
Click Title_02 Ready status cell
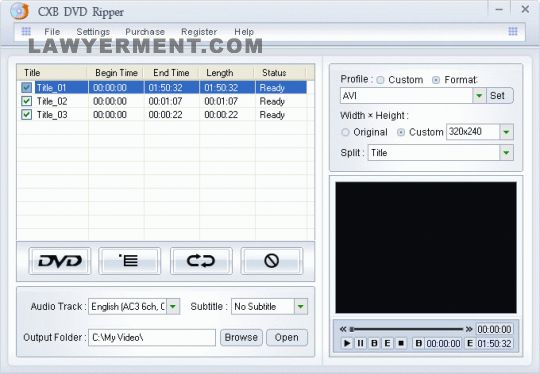(272, 101)
